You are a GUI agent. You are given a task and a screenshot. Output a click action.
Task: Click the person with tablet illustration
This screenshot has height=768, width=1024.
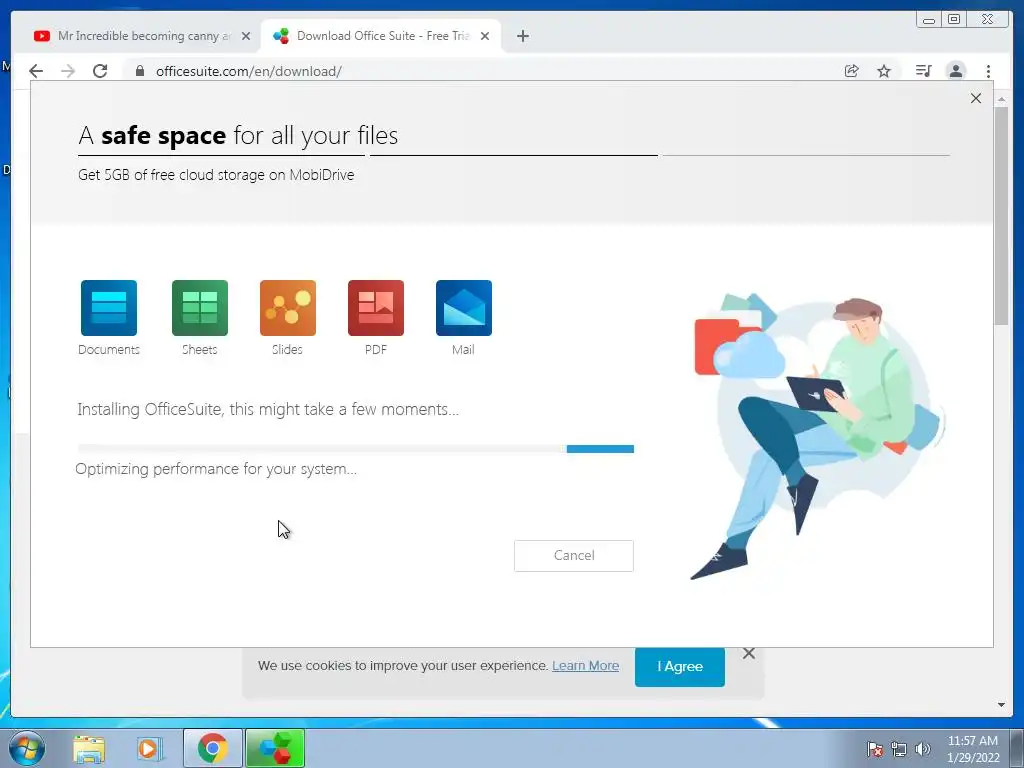[x=819, y=436]
